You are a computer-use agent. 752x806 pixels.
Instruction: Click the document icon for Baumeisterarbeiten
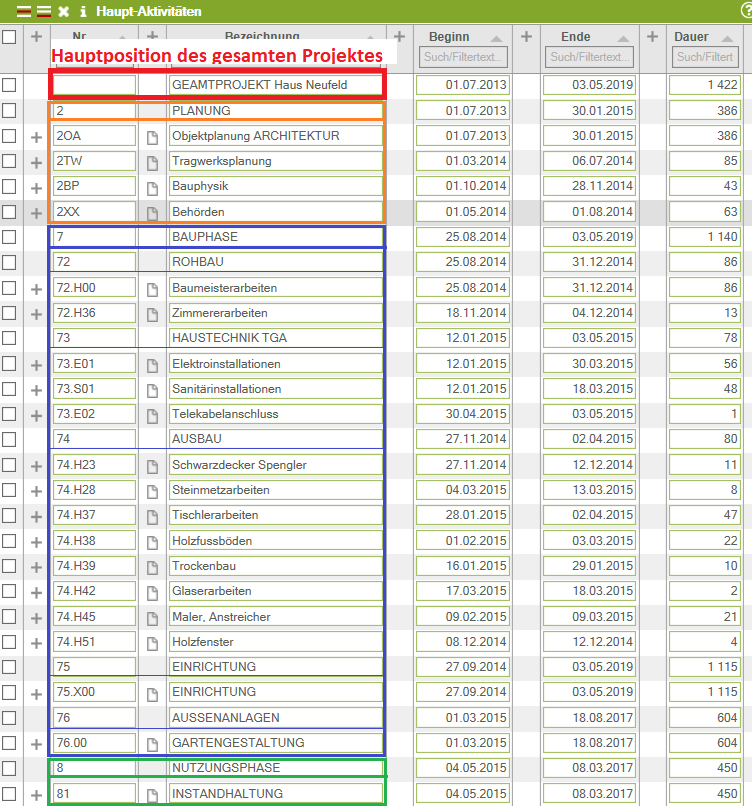tap(153, 289)
